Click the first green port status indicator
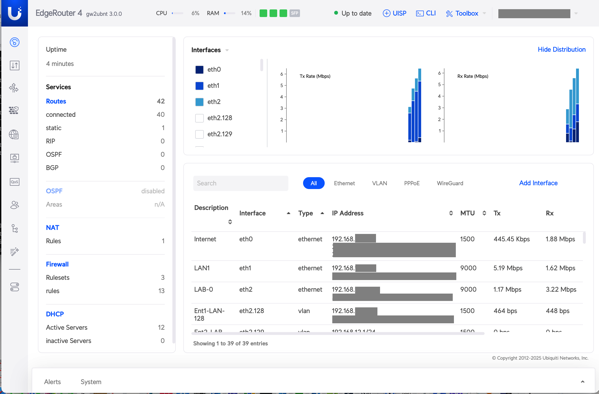The width and height of the screenshot is (599, 394). coord(263,13)
